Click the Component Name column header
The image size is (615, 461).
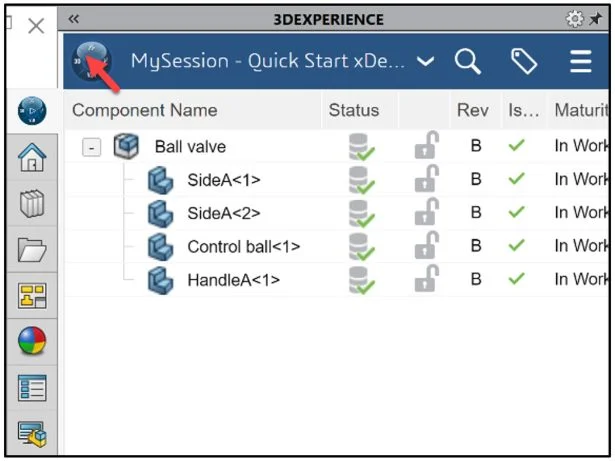click(x=145, y=110)
